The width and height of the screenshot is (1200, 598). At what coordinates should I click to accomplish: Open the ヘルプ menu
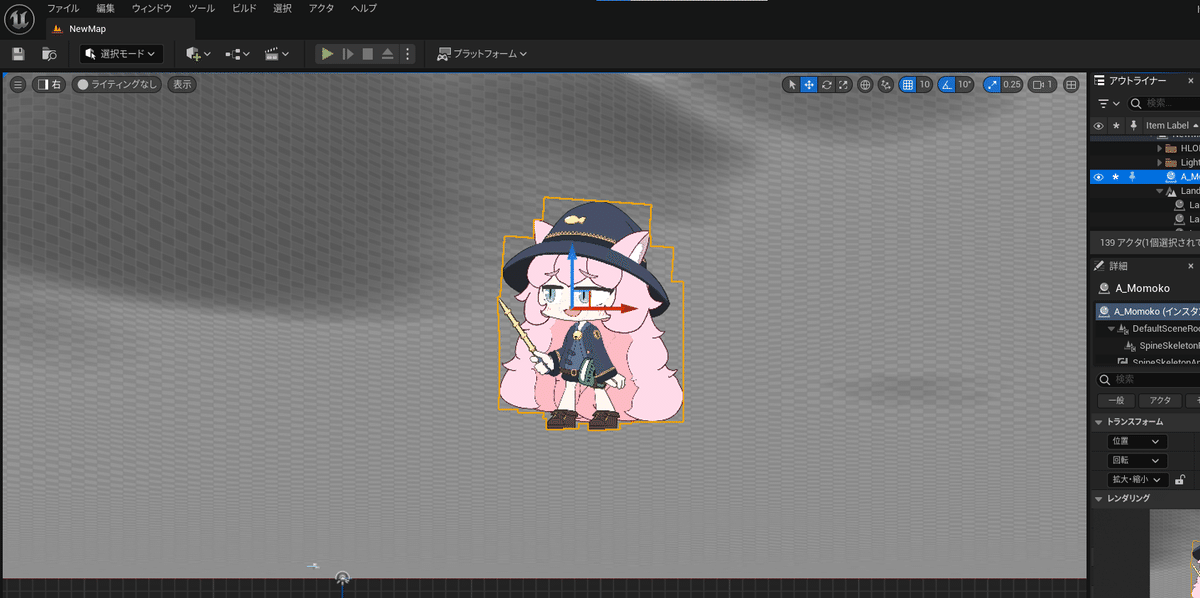(364, 8)
